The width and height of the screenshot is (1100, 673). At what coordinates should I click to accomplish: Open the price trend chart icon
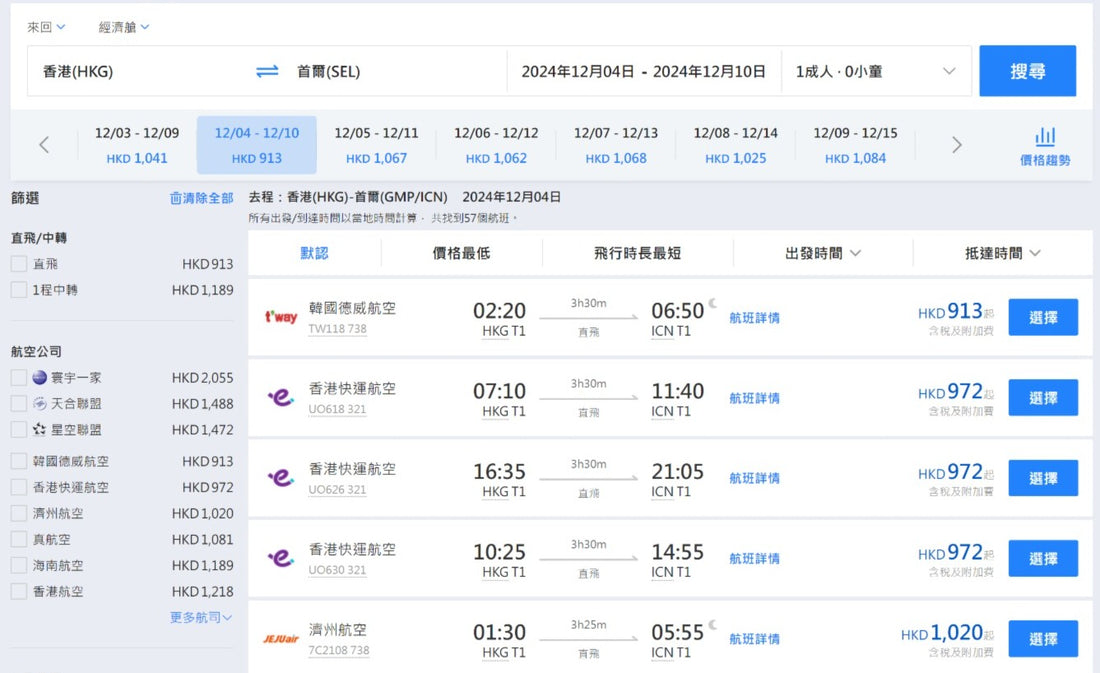[x=1045, y=137]
